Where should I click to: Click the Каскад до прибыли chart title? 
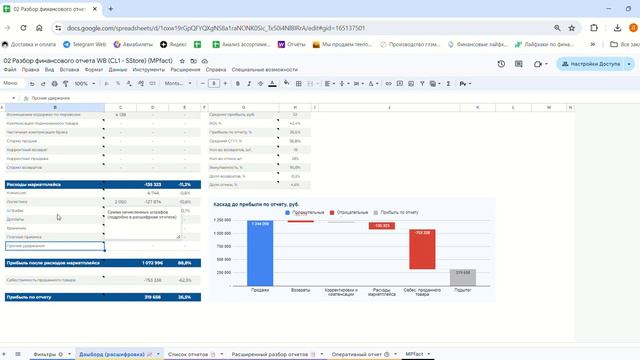pyautogui.click(x=256, y=204)
